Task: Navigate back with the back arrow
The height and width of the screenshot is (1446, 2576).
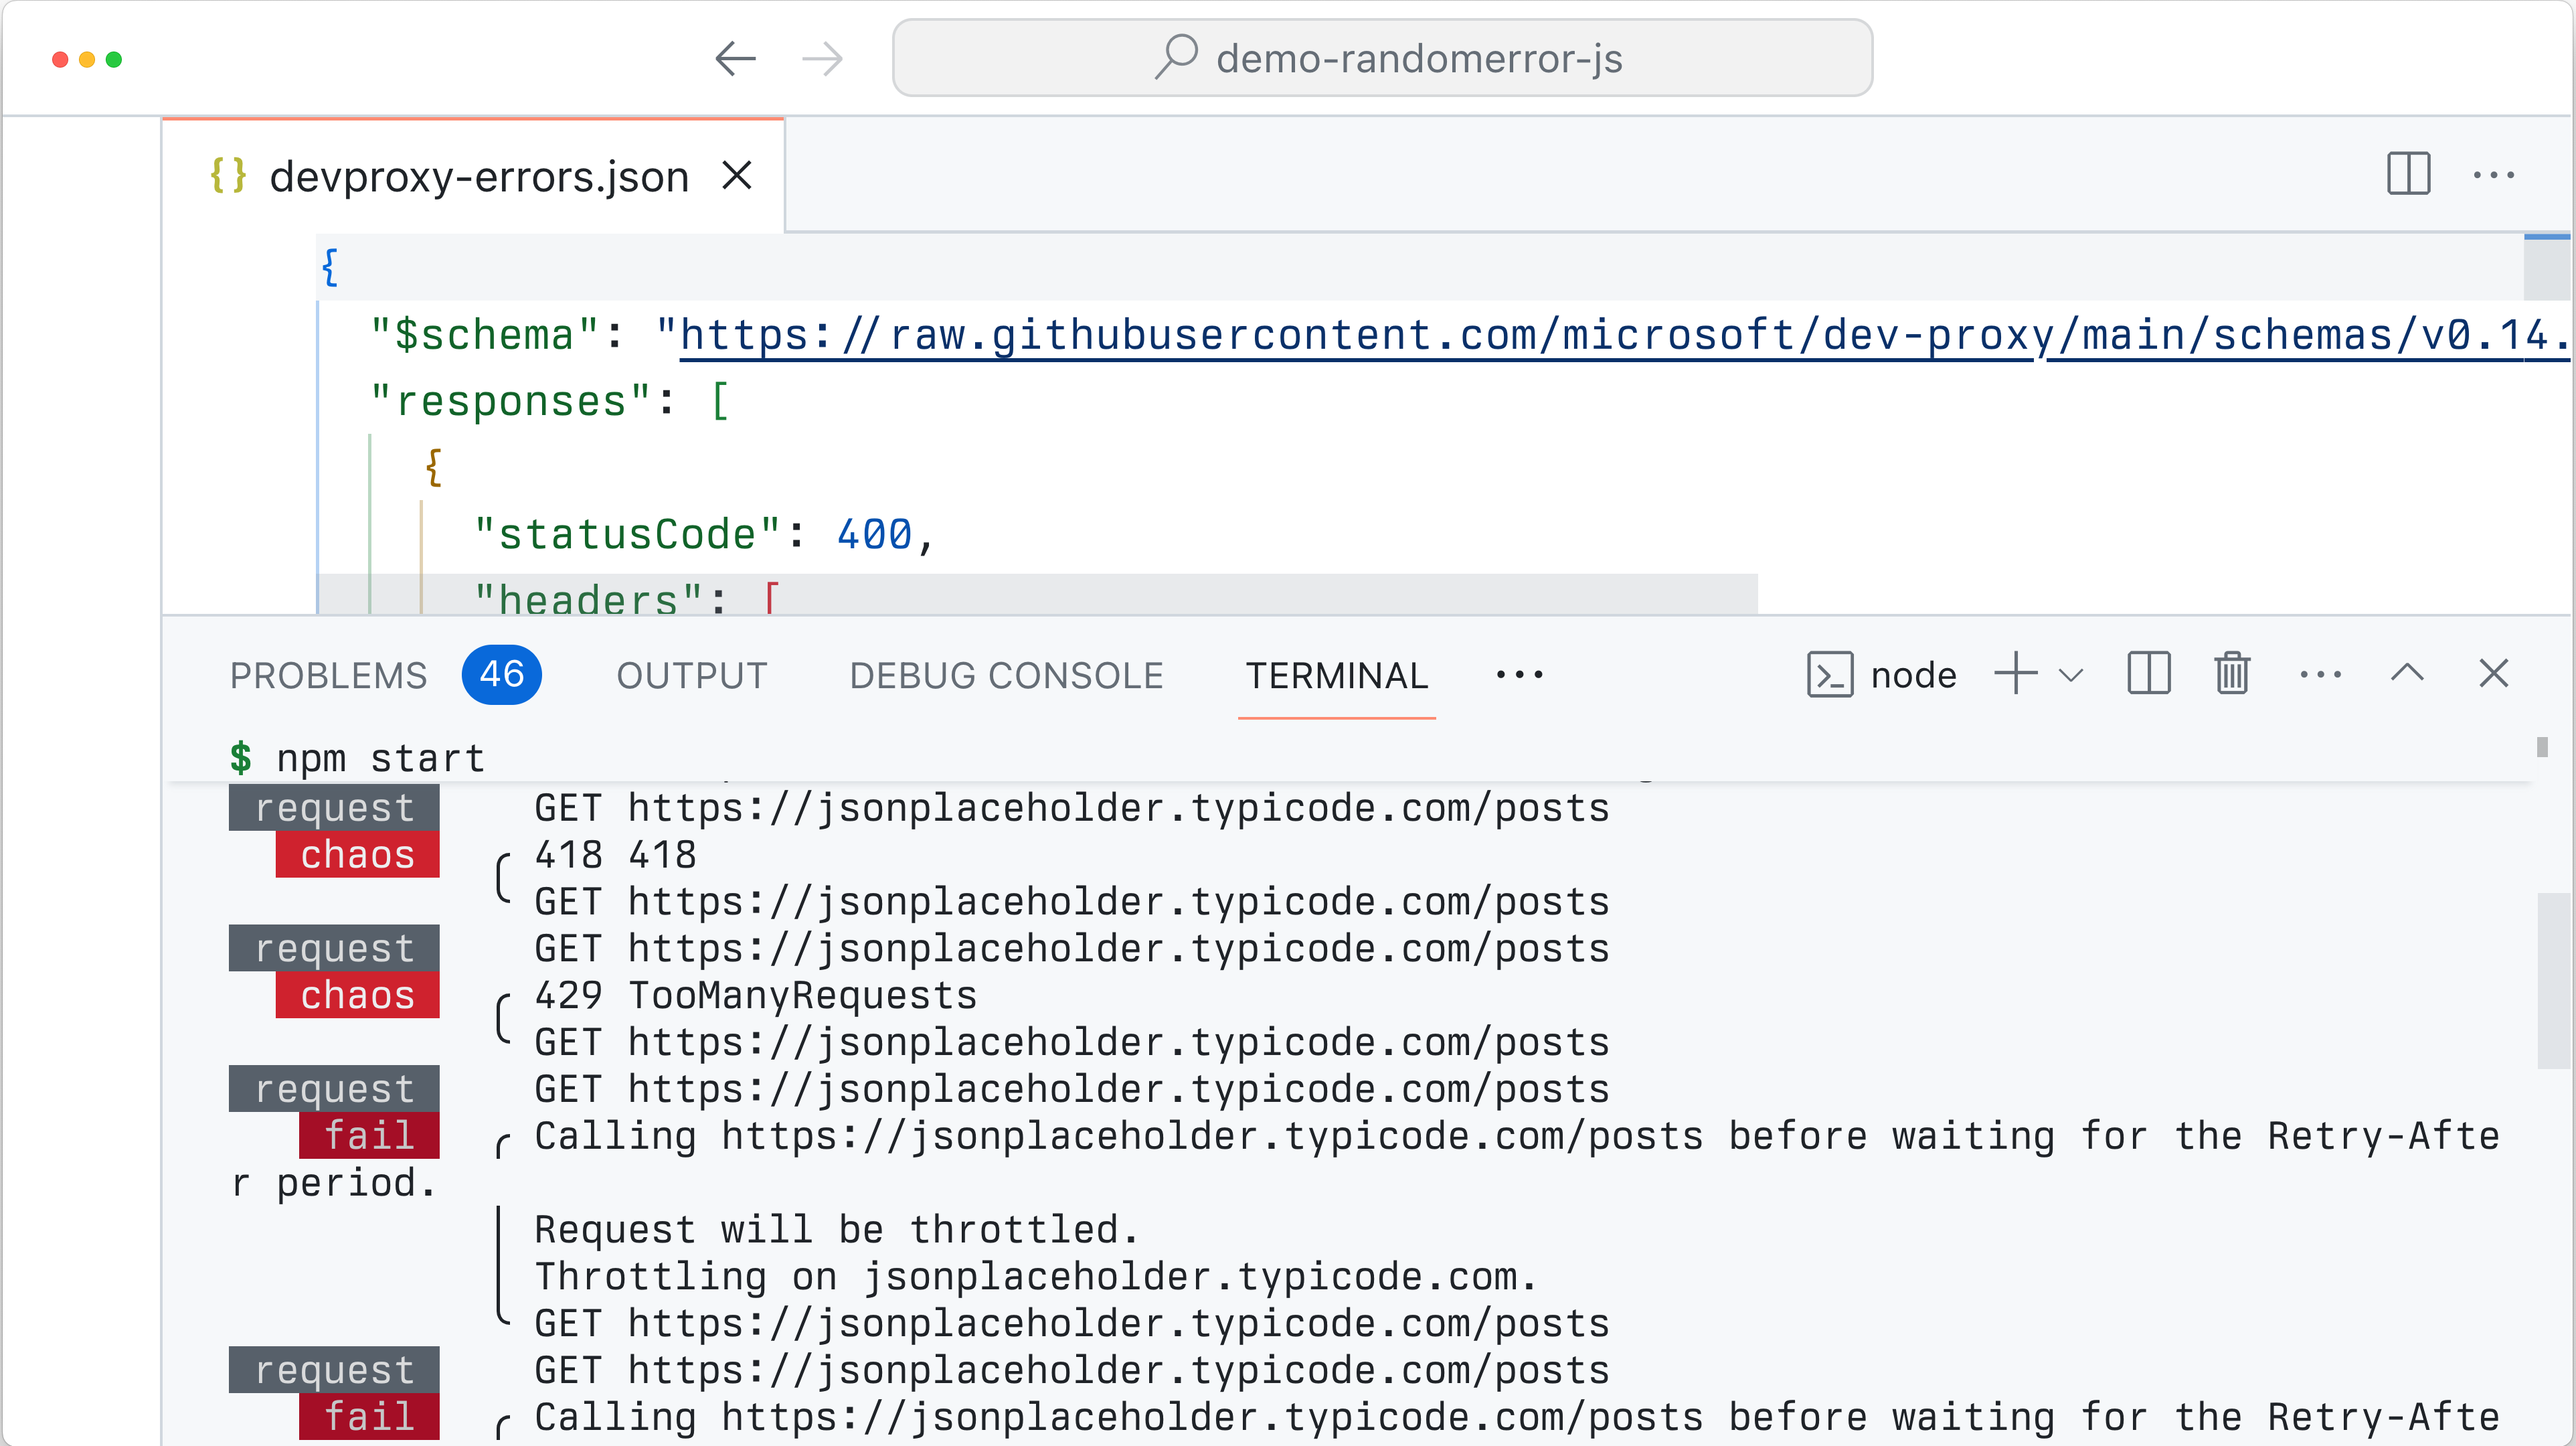Action: point(735,58)
